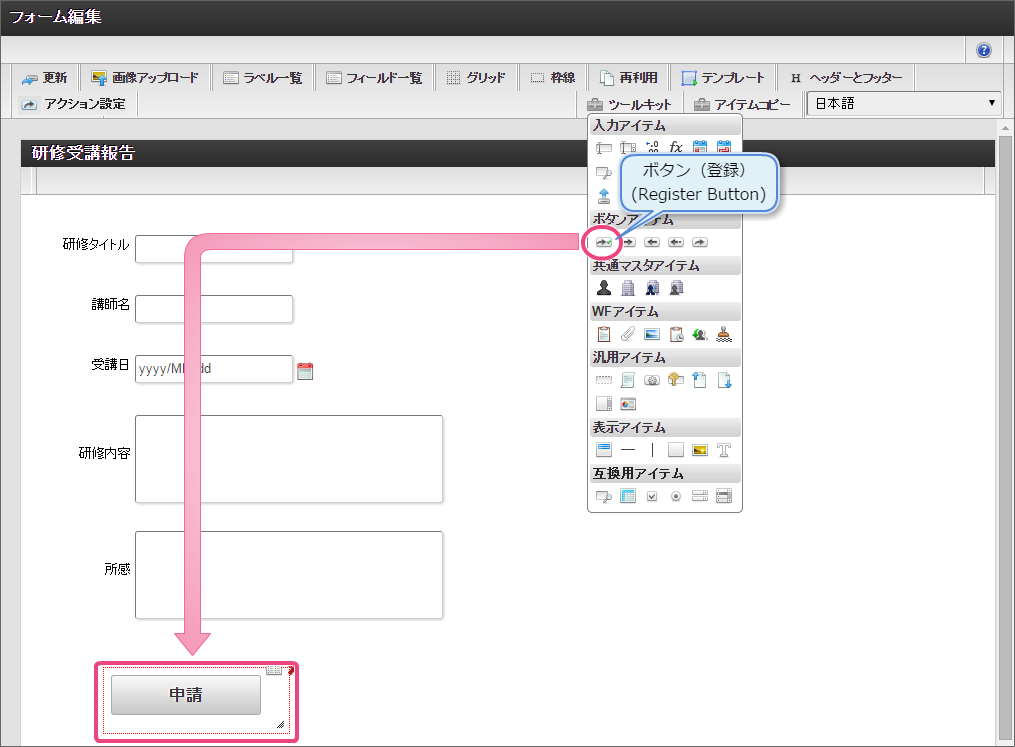Viewport: 1015px width, 747px height.
Task: Open ヘッダーとフッター header and footer settings
Action: pyautogui.click(x=846, y=78)
